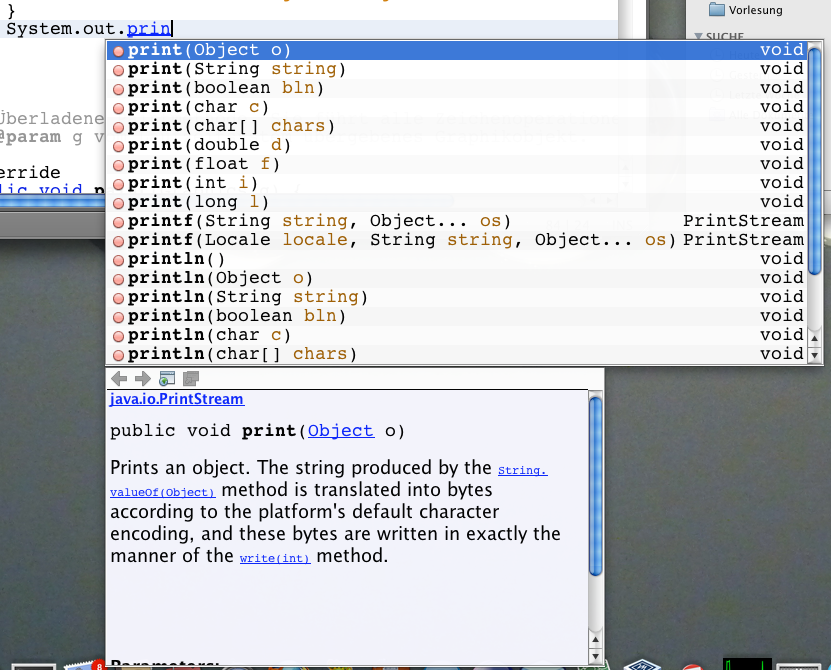Open Vorlesung folder in Finder sidebar
The height and width of the screenshot is (670, 831).
pos(746,10)
